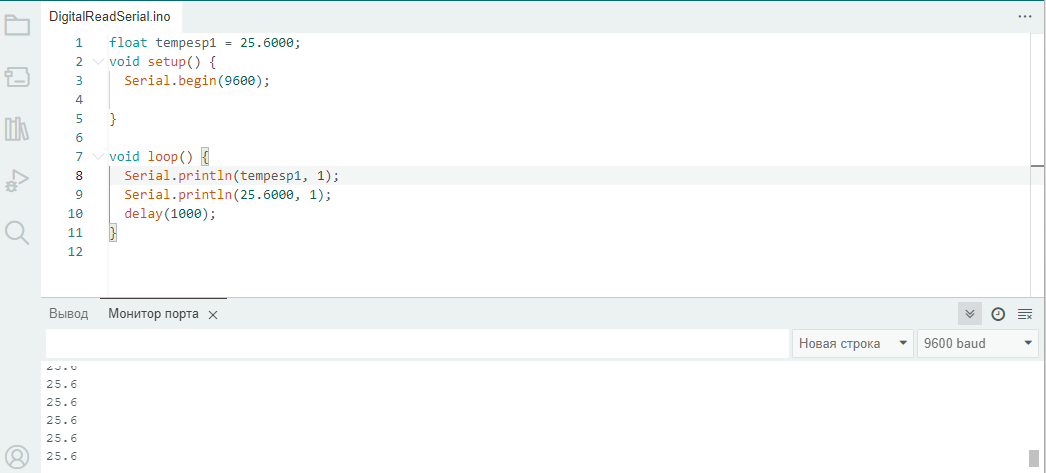Open the editor tab more options menu
Viewport: 1046px width, 473px height.
click(x=1025, y=17)
